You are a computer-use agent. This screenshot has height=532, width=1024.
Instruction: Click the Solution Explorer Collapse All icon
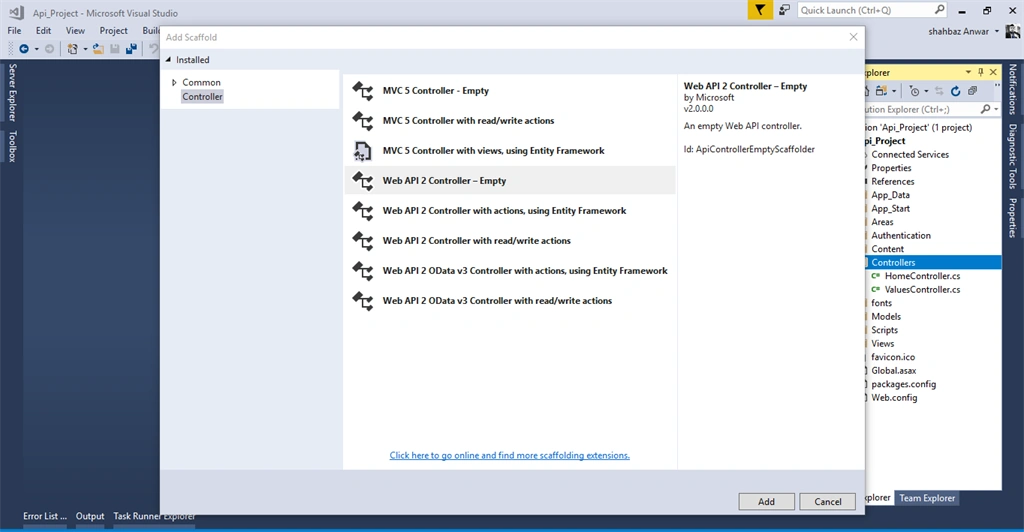(x=972, y=91)
